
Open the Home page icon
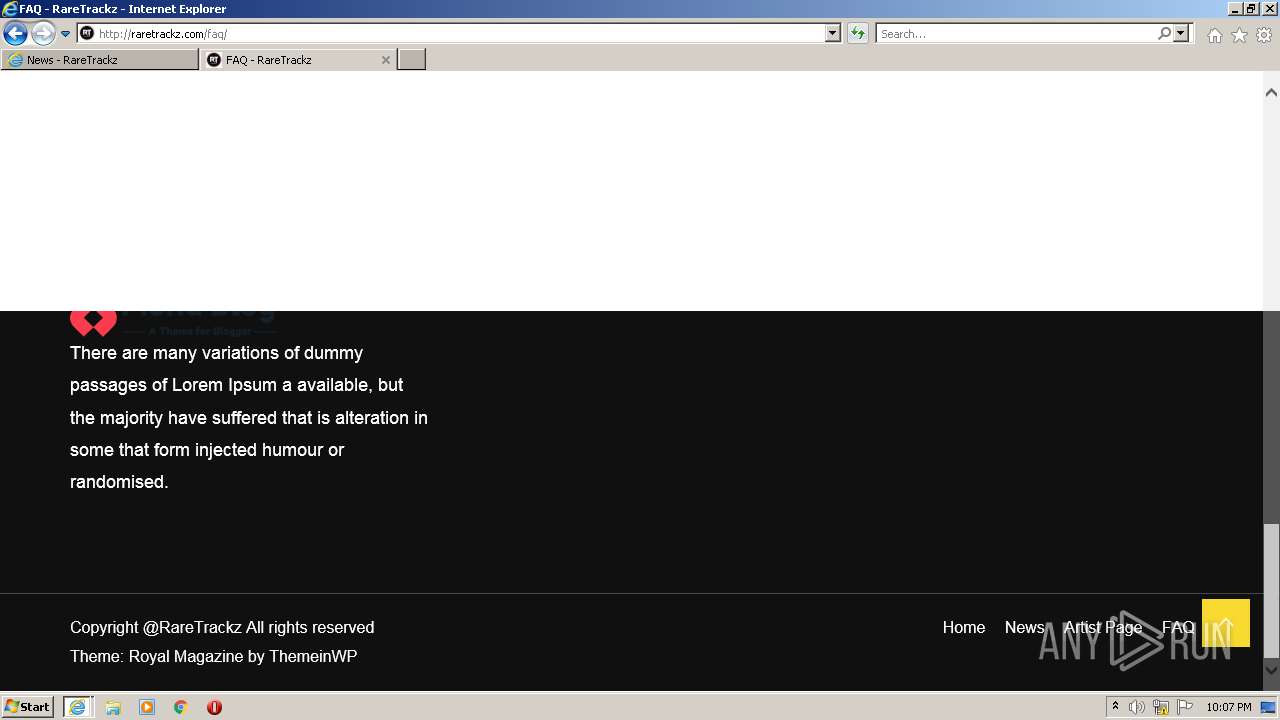(x=1214, y=35)
